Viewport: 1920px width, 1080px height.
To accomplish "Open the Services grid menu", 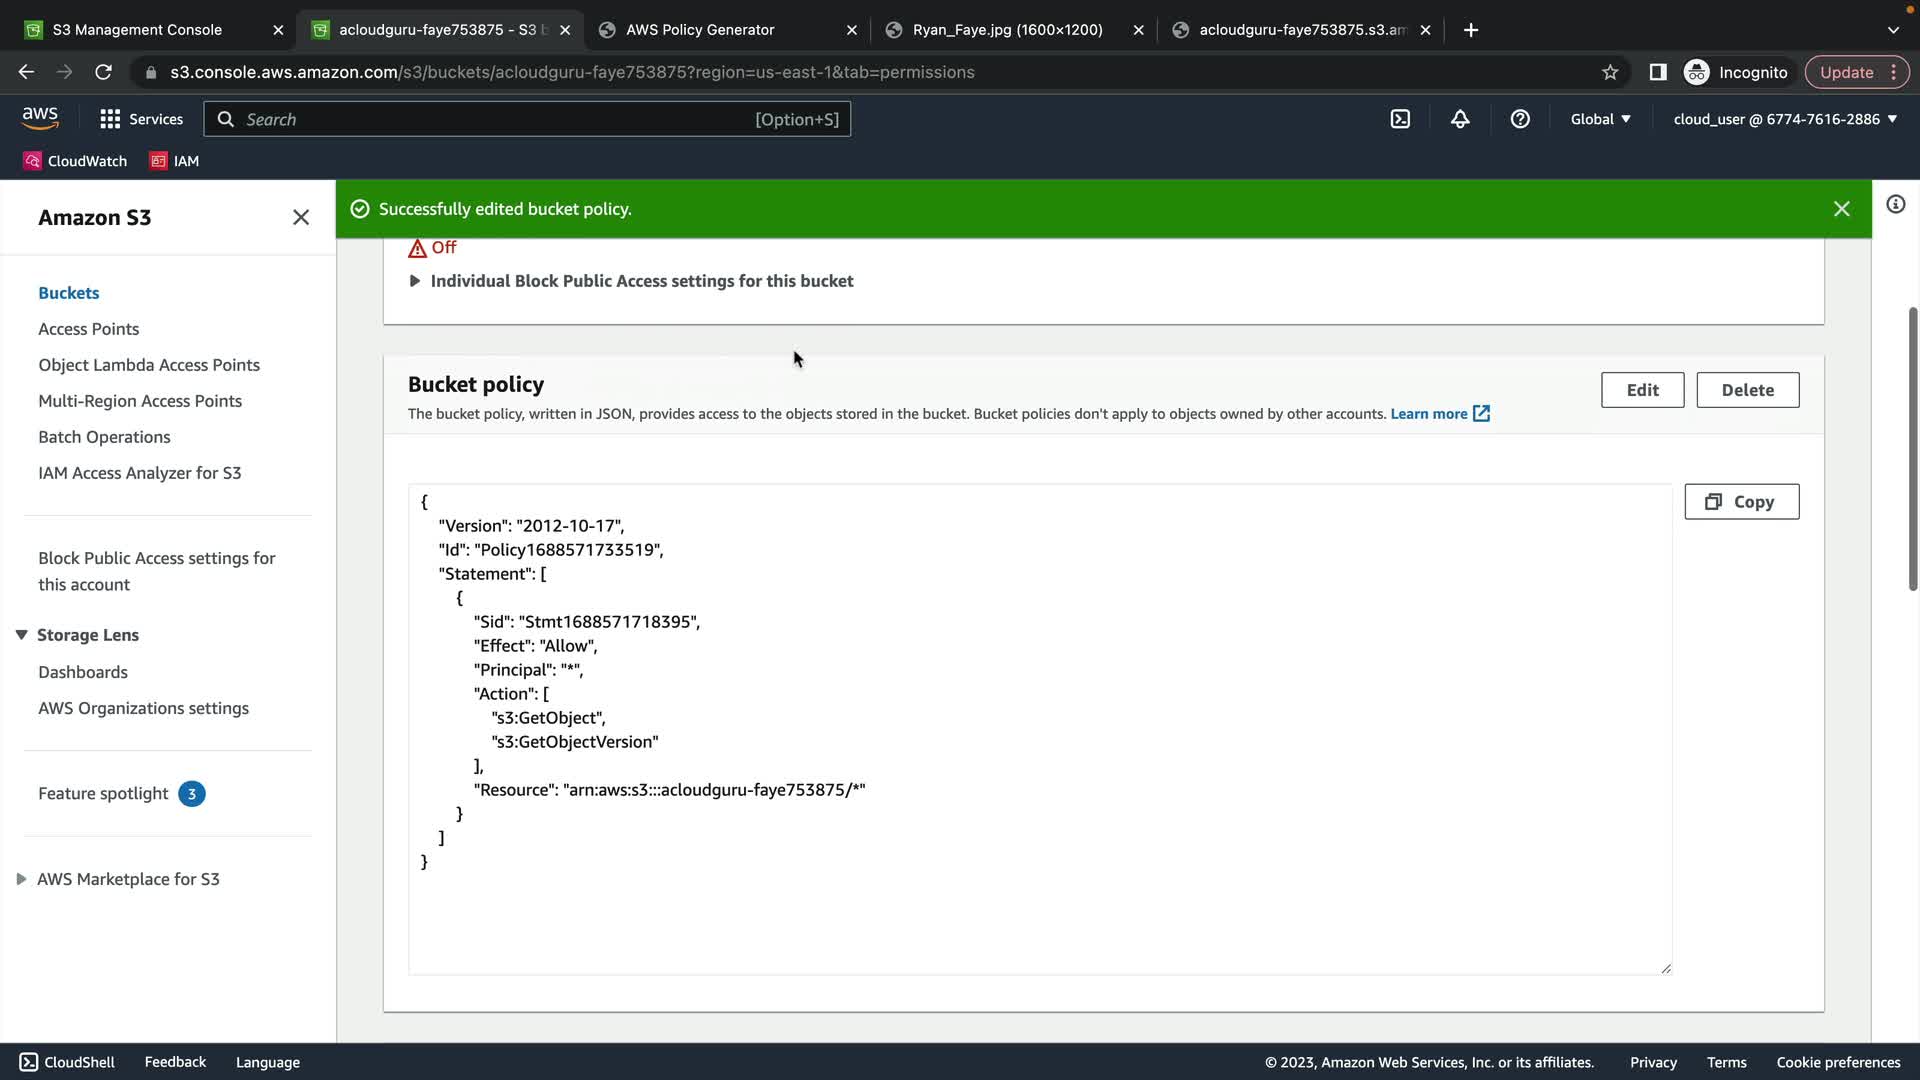I will [x=141, y=119].
